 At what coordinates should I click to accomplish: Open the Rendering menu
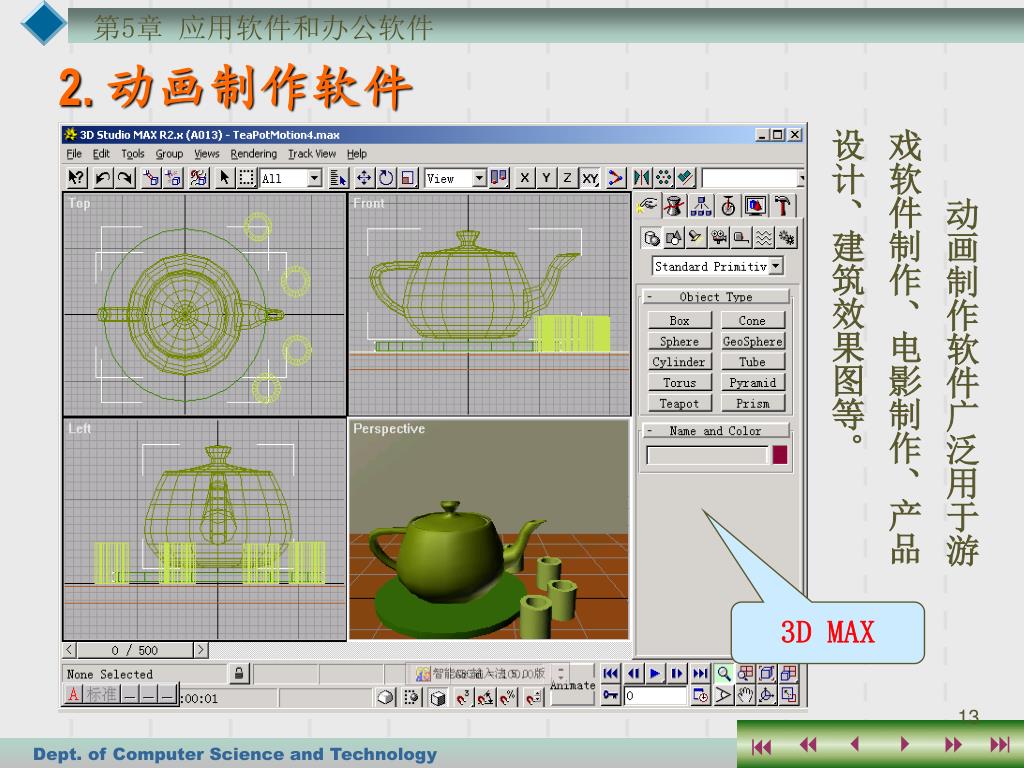pyautogui.click(x=253, y=153)
